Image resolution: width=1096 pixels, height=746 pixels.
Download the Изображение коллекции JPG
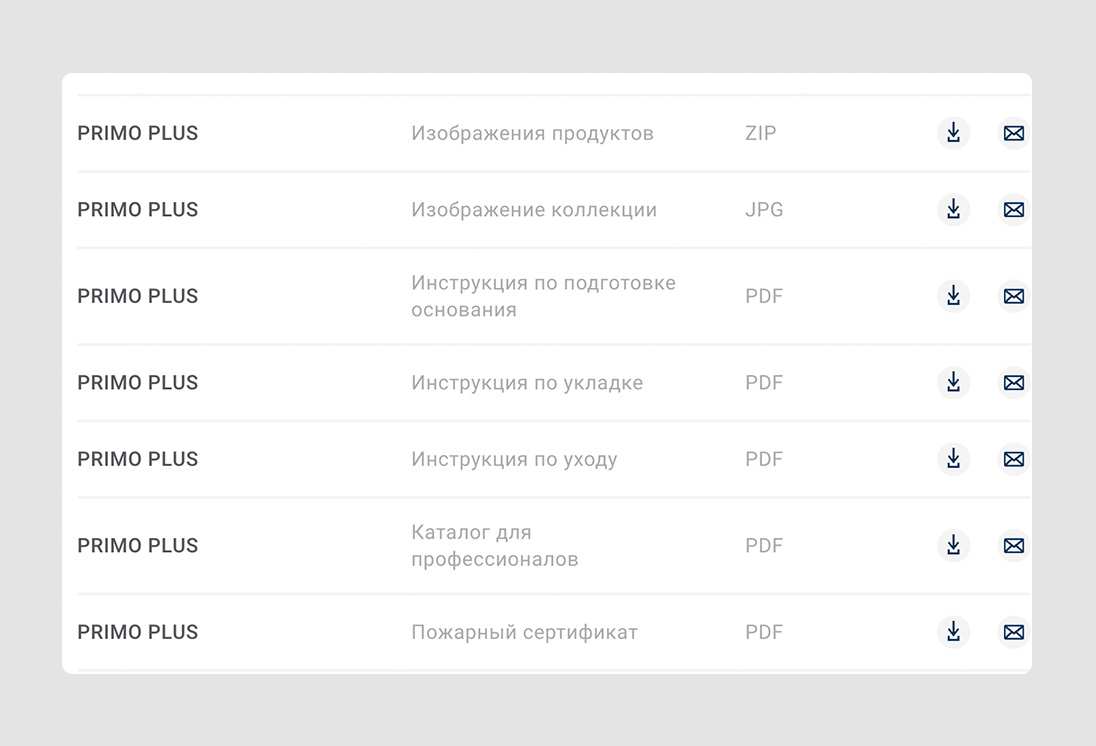(953, 209)
